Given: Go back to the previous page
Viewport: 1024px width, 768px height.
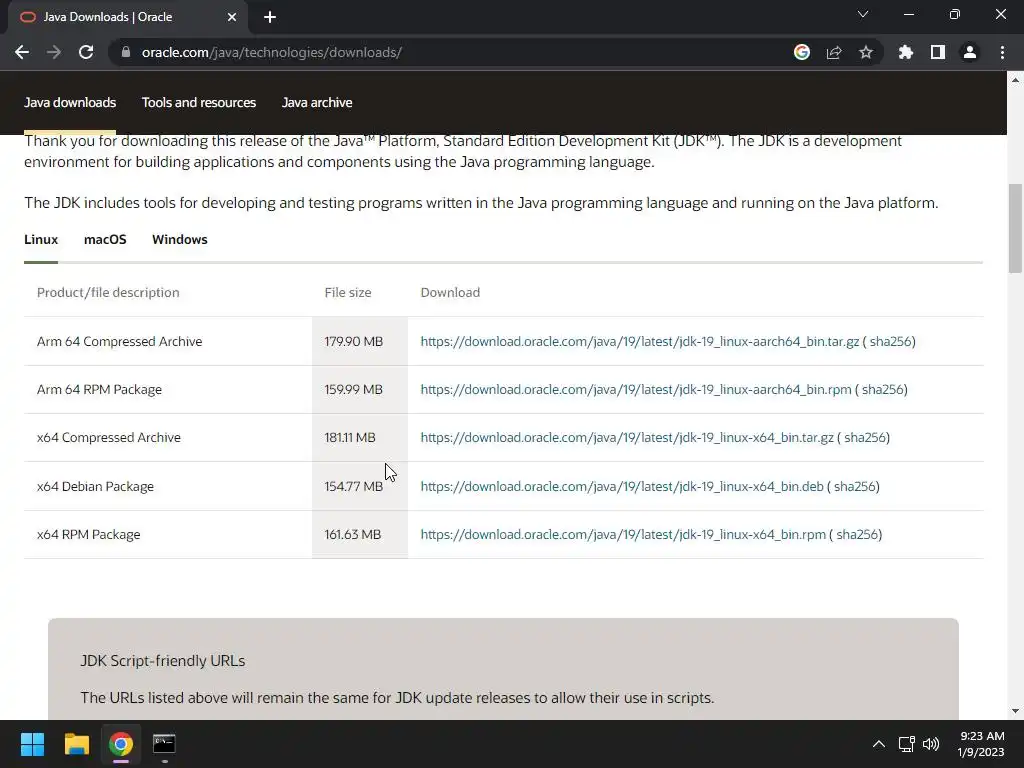Looking at the screenshot, I should (22, 52).
